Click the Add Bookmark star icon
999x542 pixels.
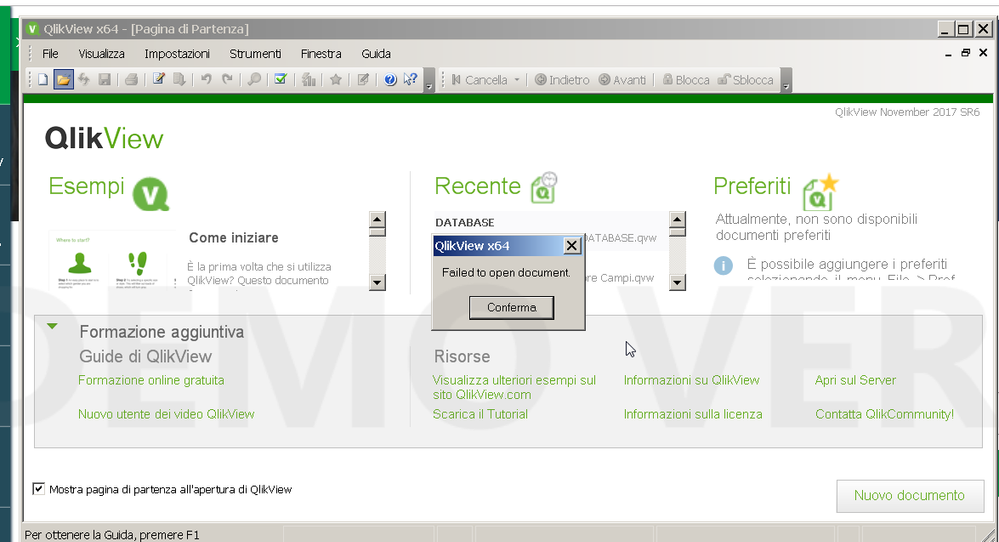tap(336, 80)
